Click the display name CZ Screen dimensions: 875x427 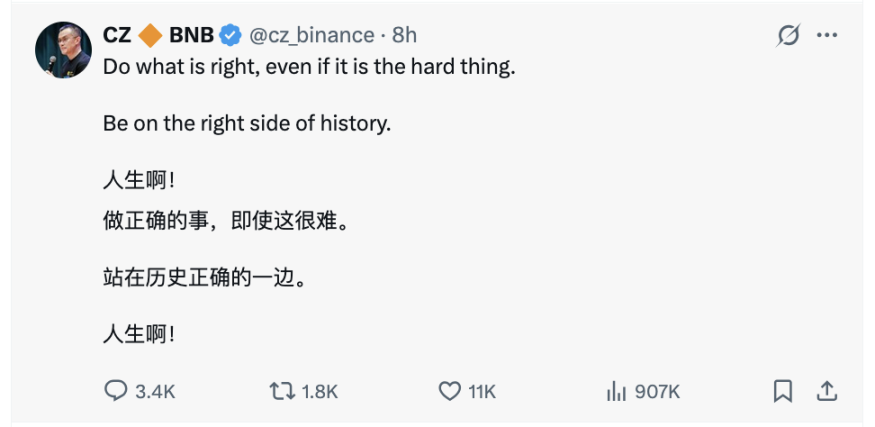[117, 35]
